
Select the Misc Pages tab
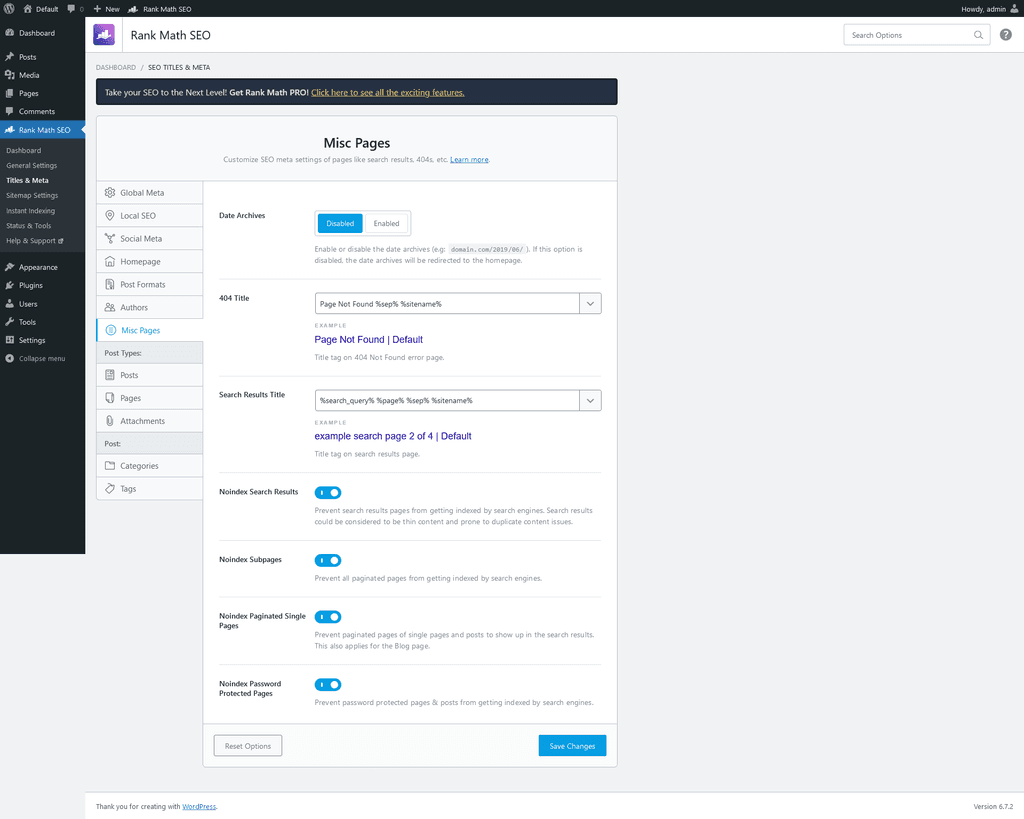pyautogui.click(x=150, y=330)
